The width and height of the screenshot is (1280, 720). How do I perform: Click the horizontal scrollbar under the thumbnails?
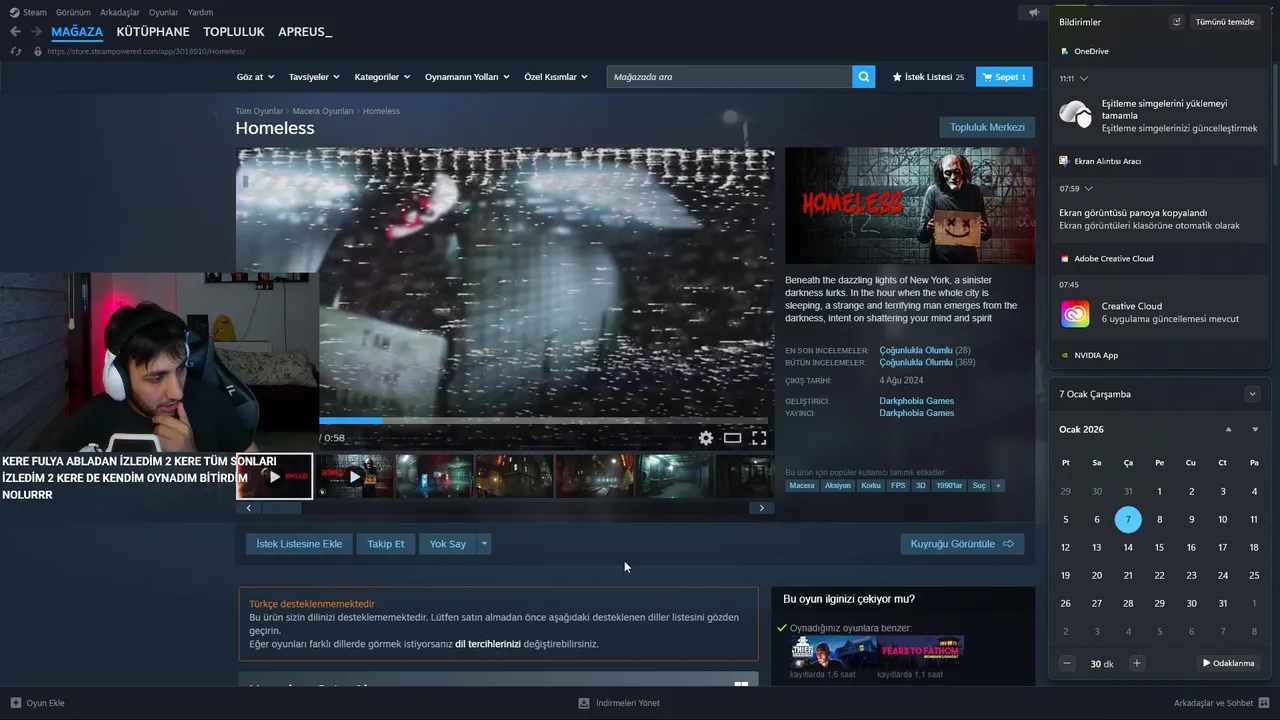pos(505,508)
